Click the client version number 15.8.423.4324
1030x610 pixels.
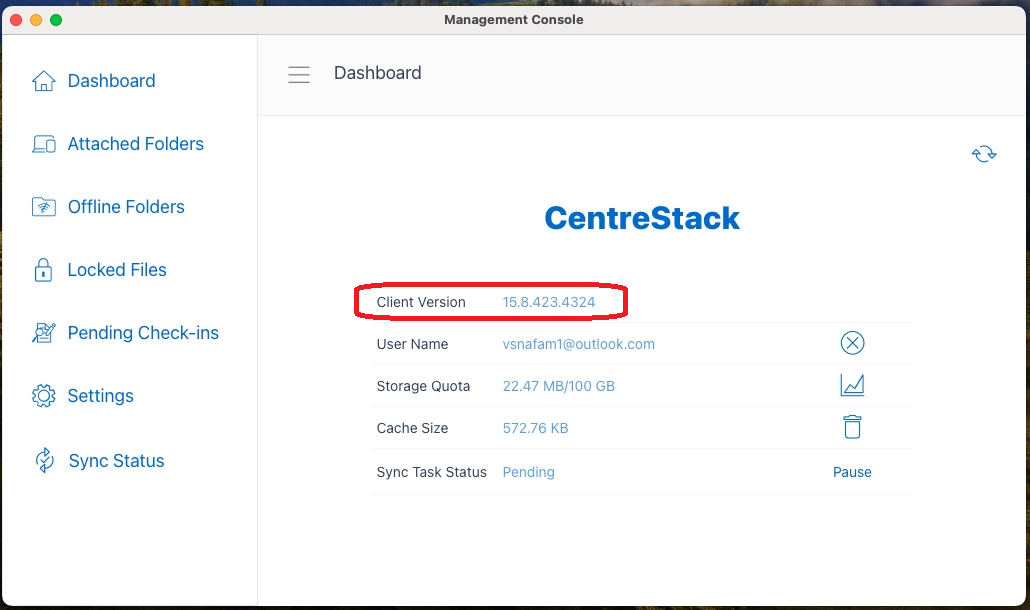[549, 302]
